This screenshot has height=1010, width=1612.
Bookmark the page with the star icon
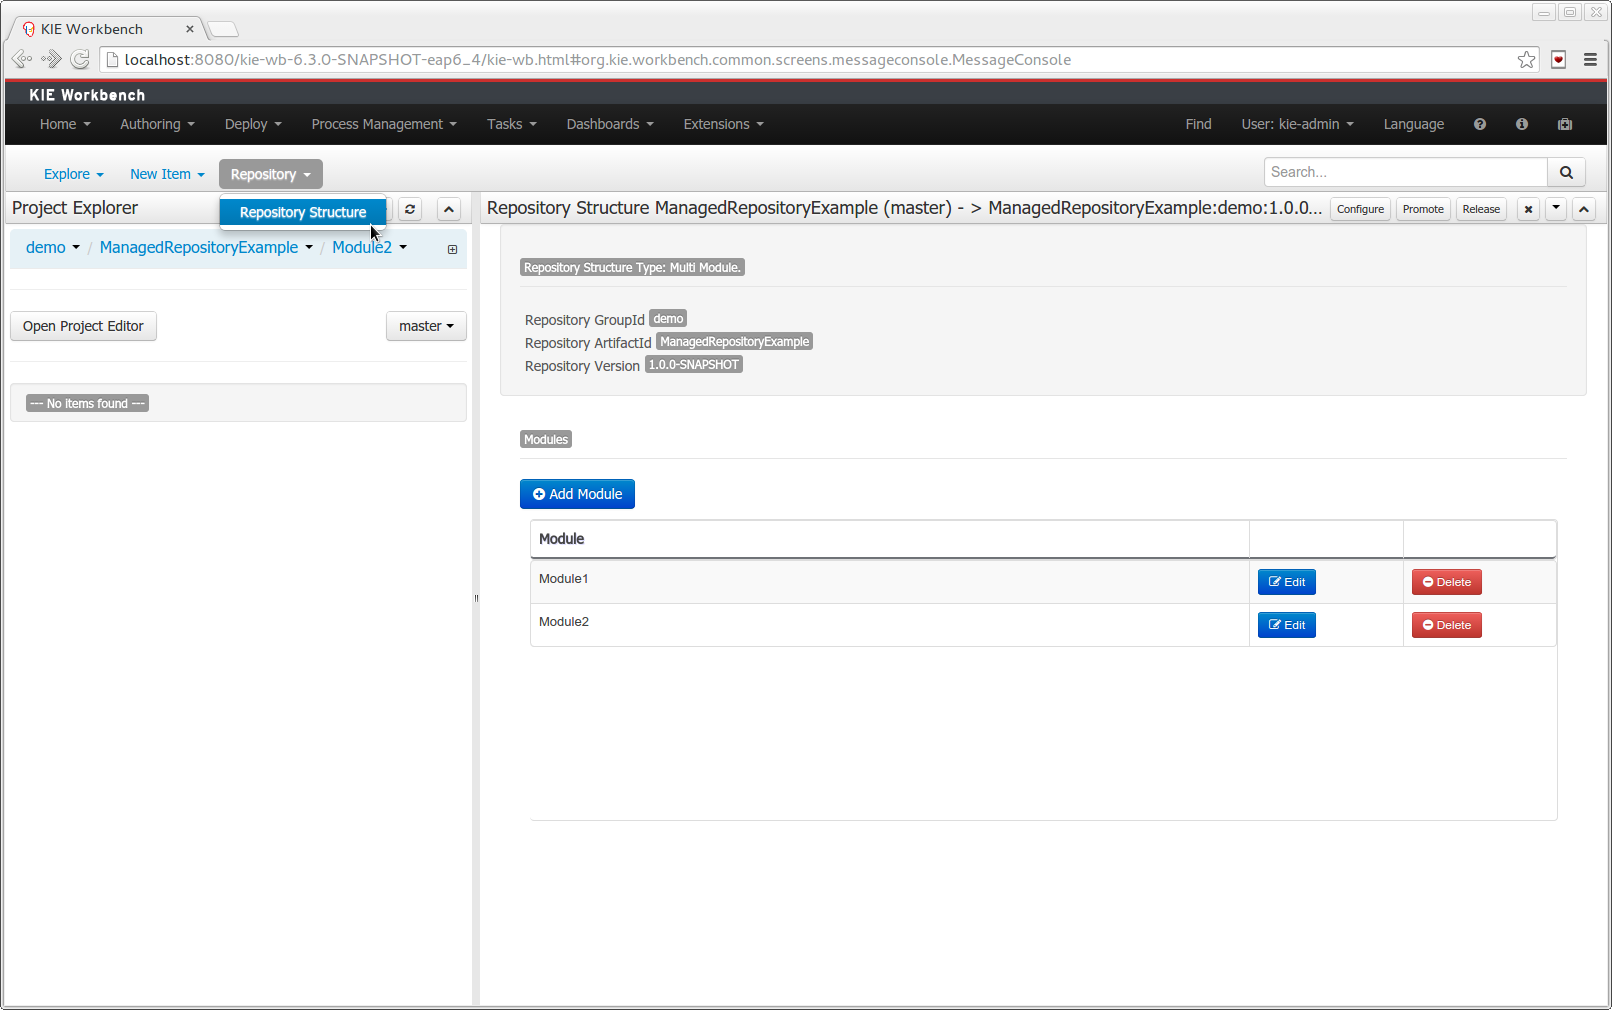(x=1526, y=60)
